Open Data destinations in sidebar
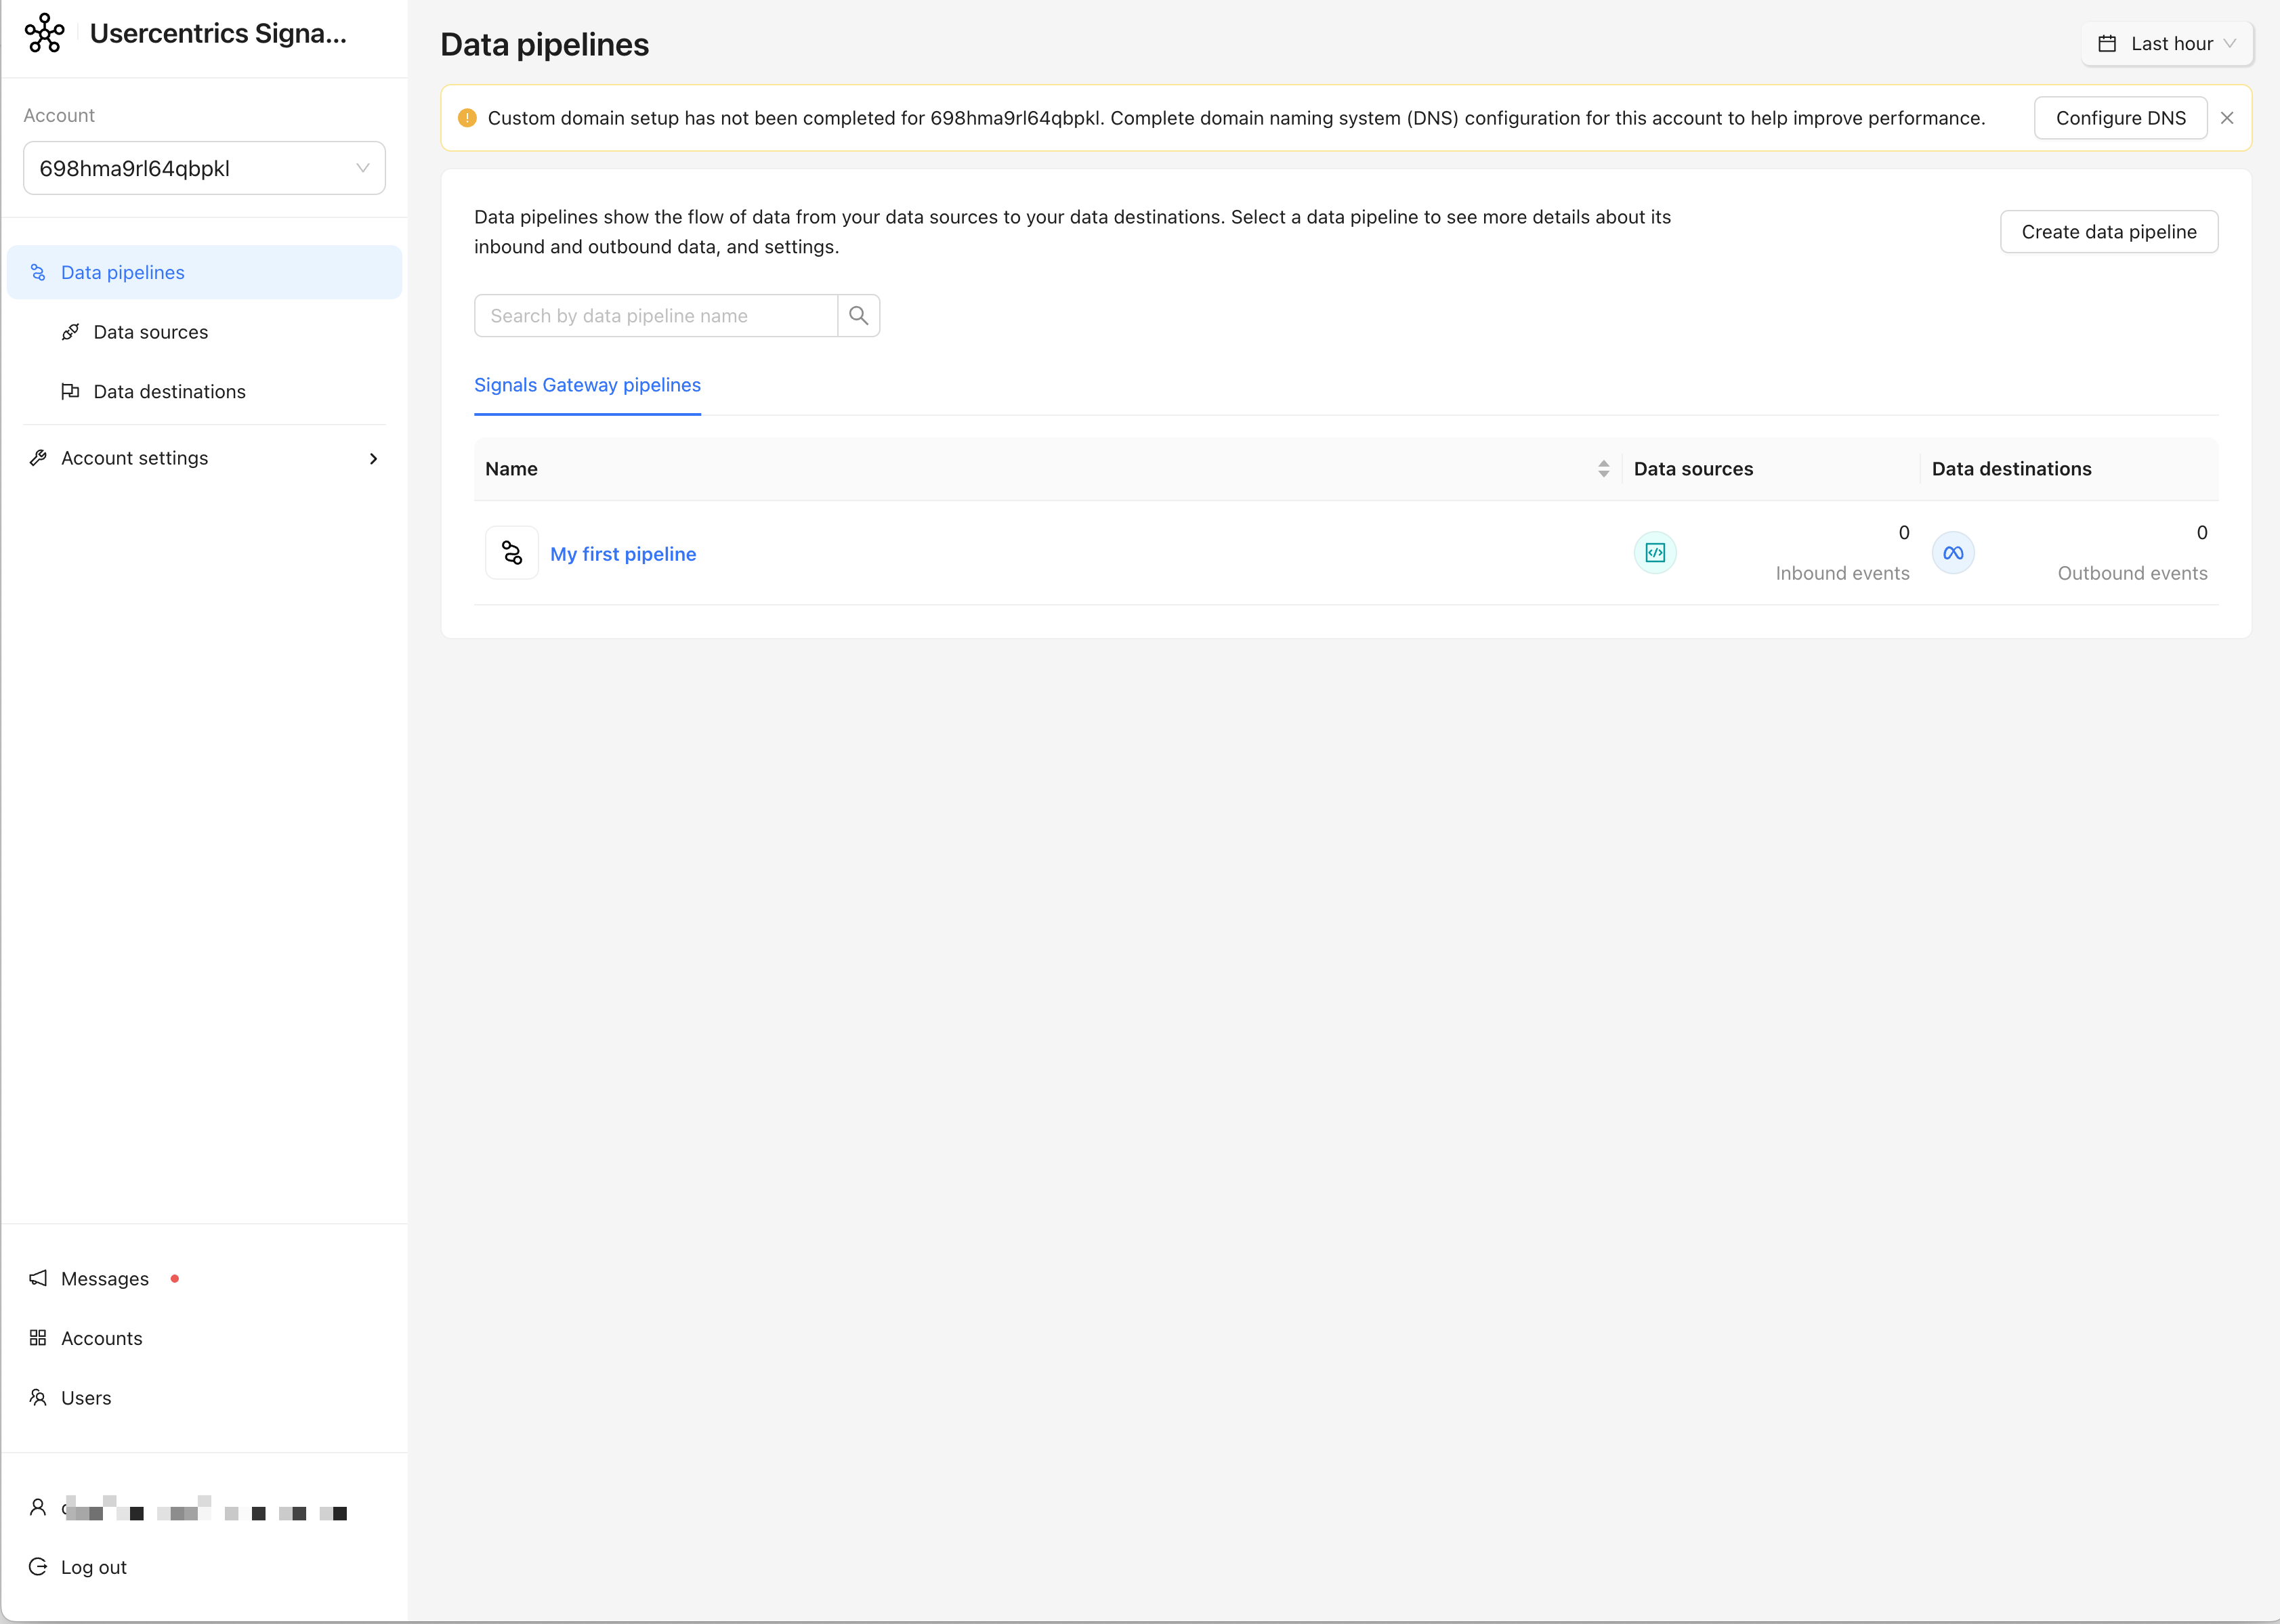2280x1624 pixels. (169, 392)
